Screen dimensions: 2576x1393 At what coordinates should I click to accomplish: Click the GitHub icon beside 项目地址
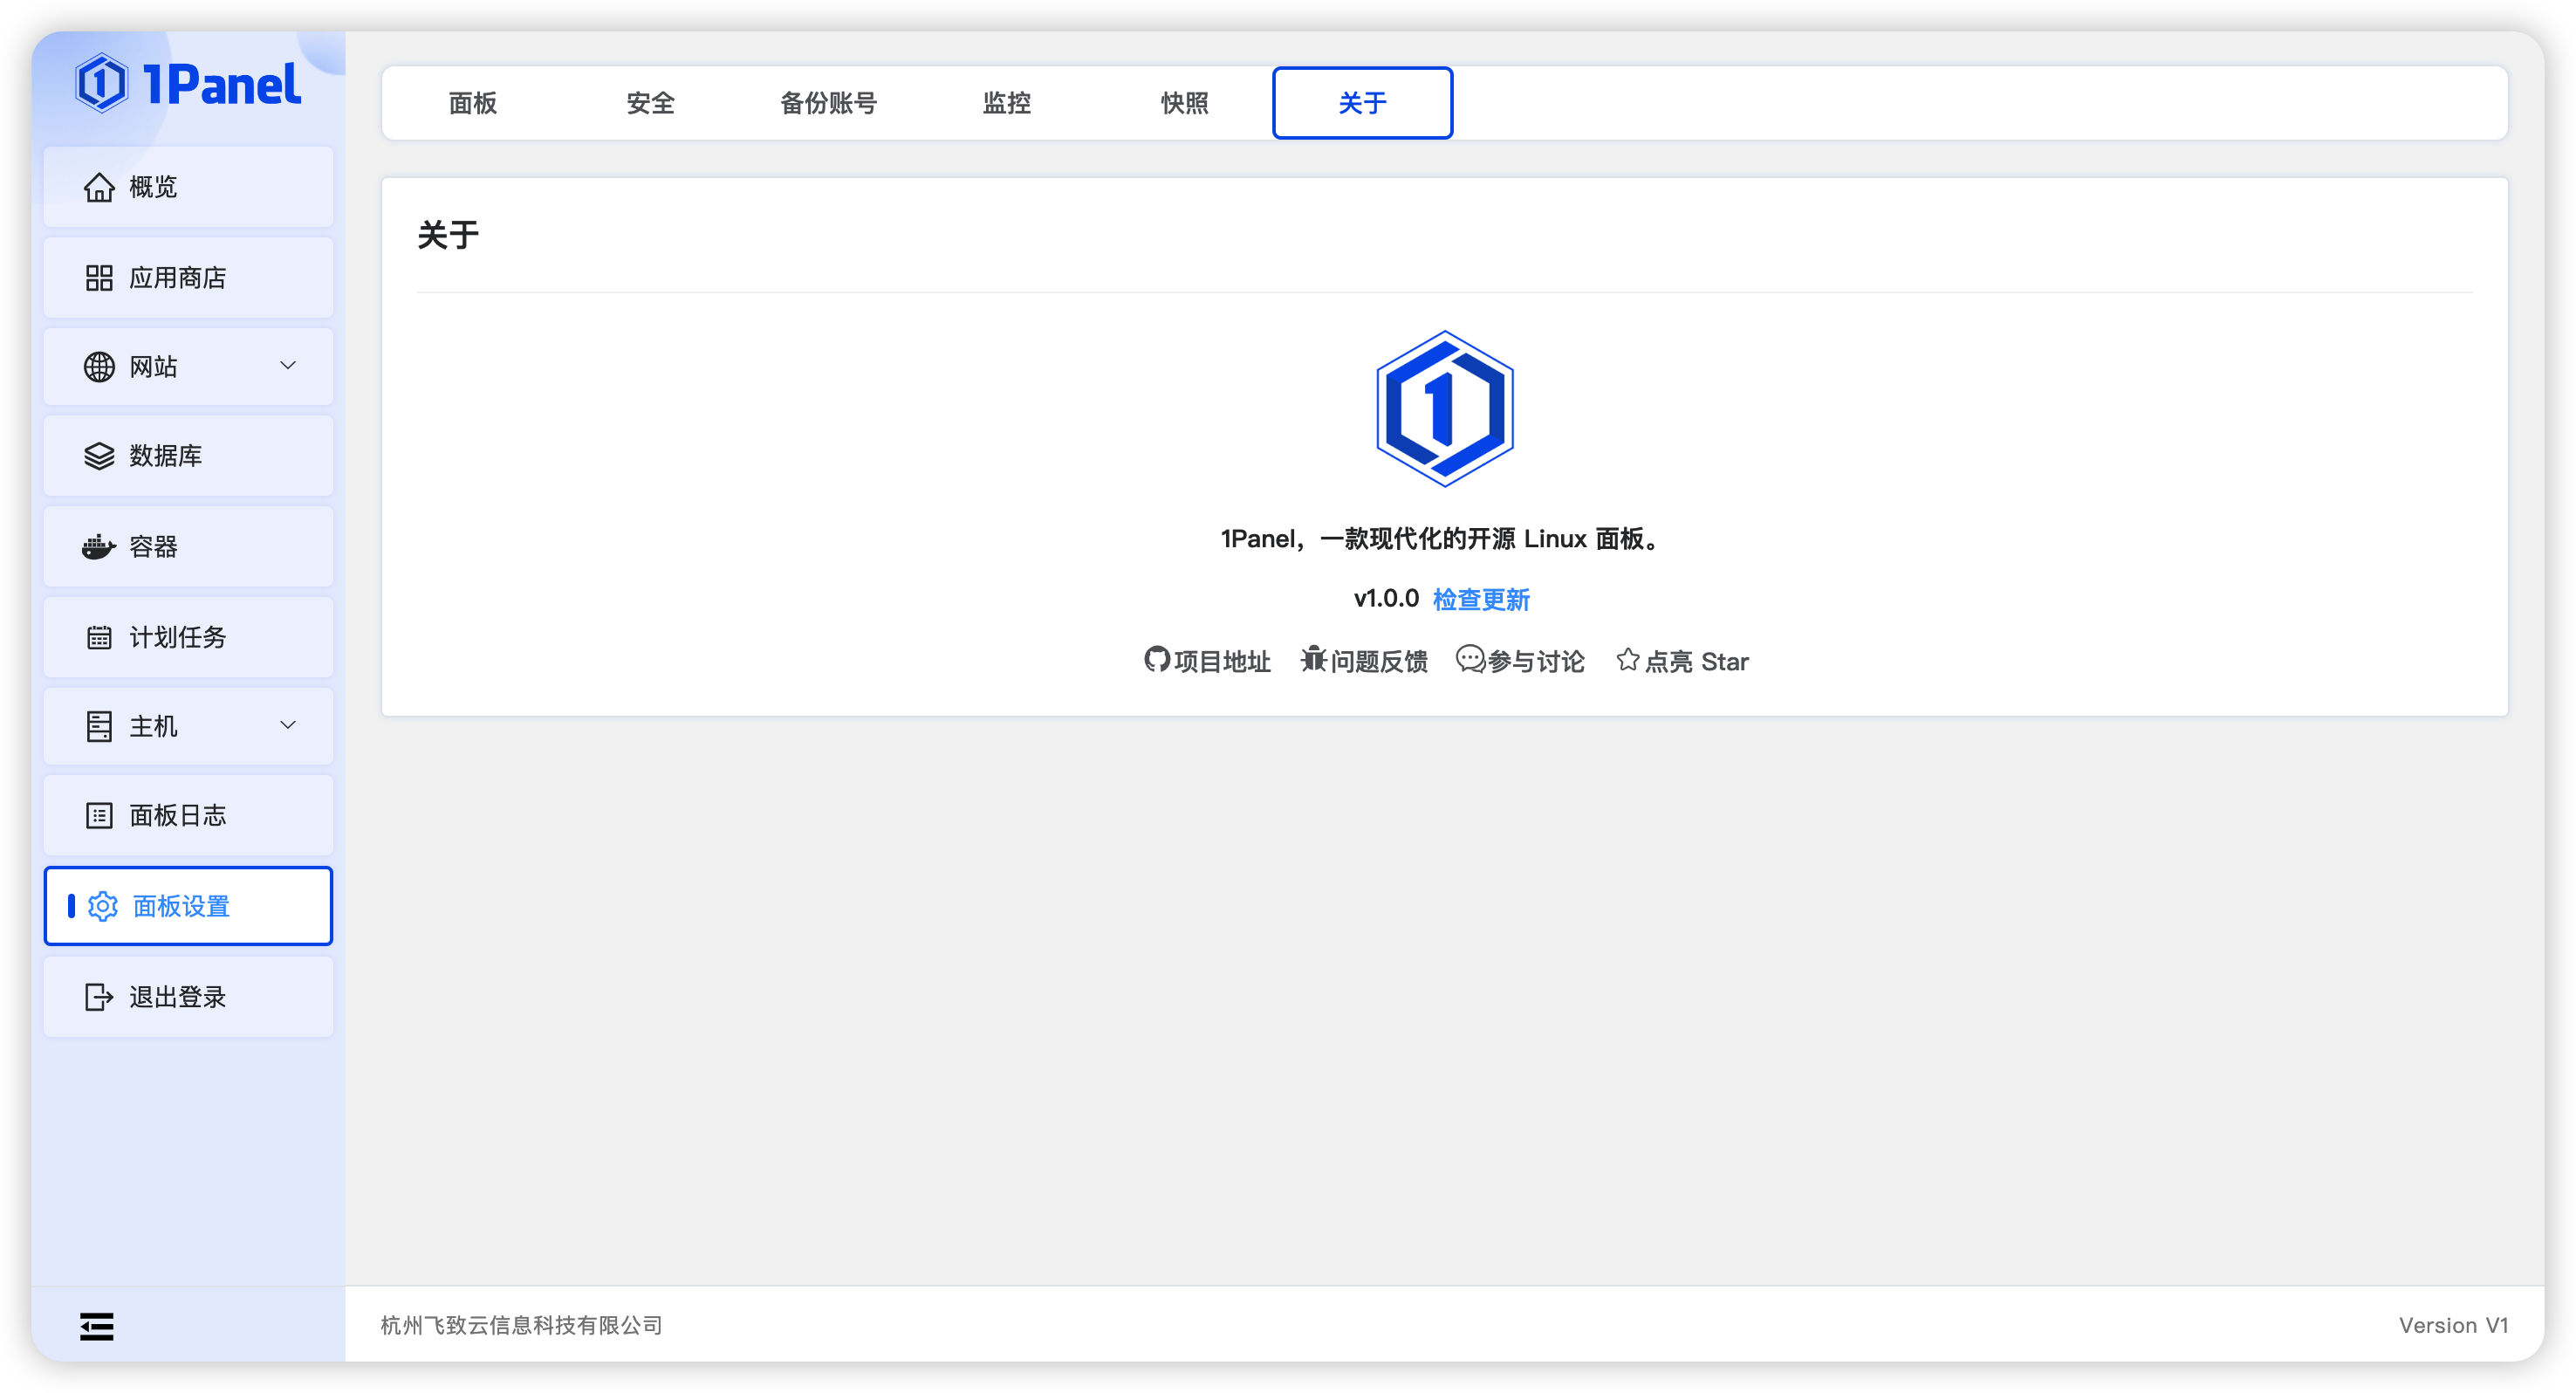point(1157,660)
